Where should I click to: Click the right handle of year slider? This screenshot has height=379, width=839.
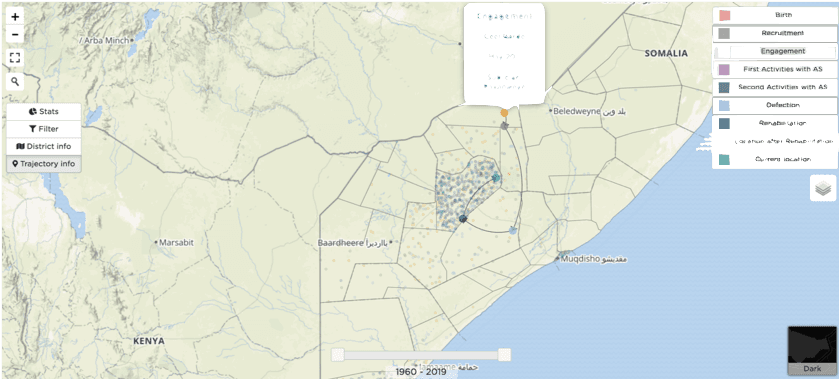point(504,354)
